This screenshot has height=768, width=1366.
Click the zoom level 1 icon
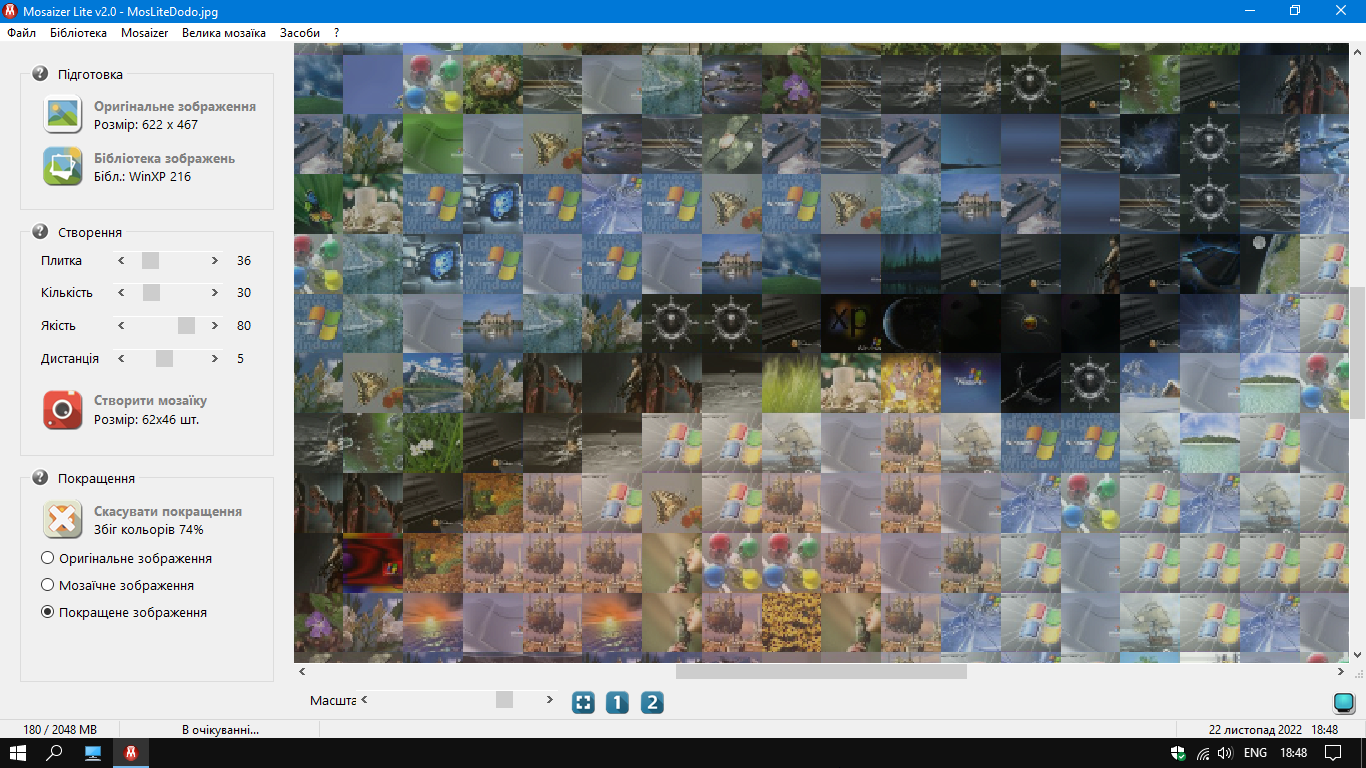click(617, 702)
